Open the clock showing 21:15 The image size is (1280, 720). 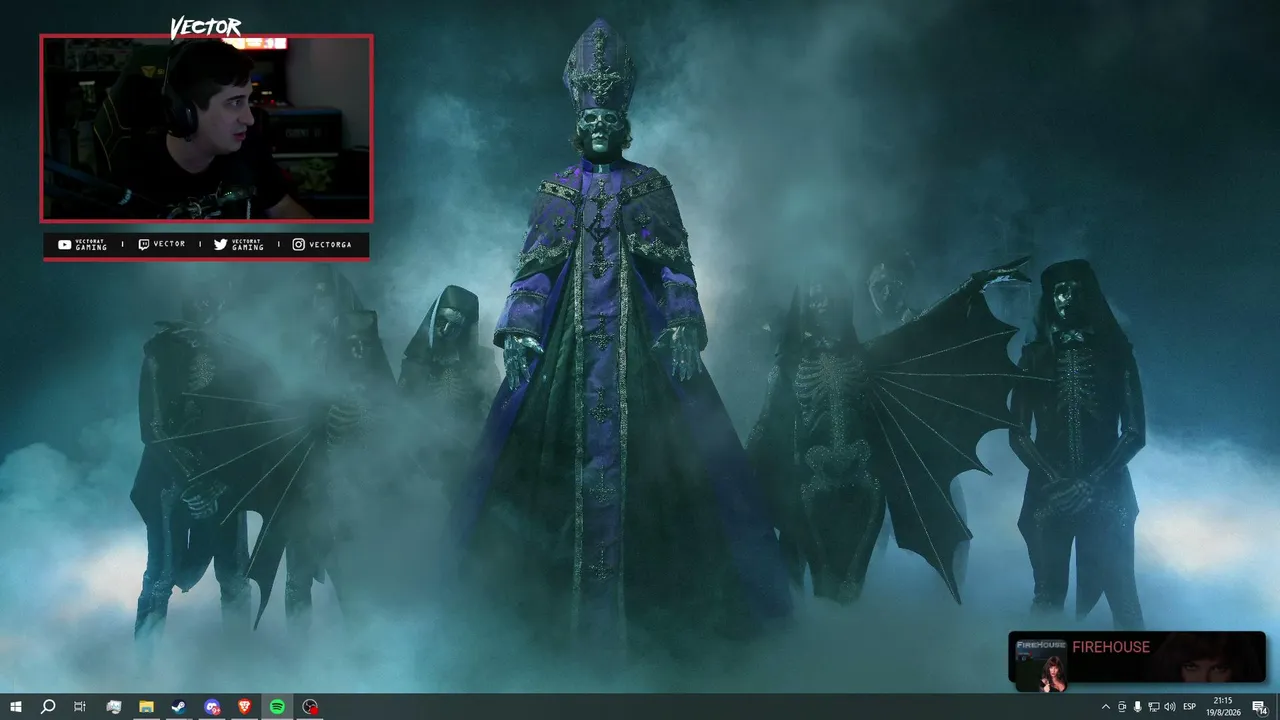tap(1223, 707)
